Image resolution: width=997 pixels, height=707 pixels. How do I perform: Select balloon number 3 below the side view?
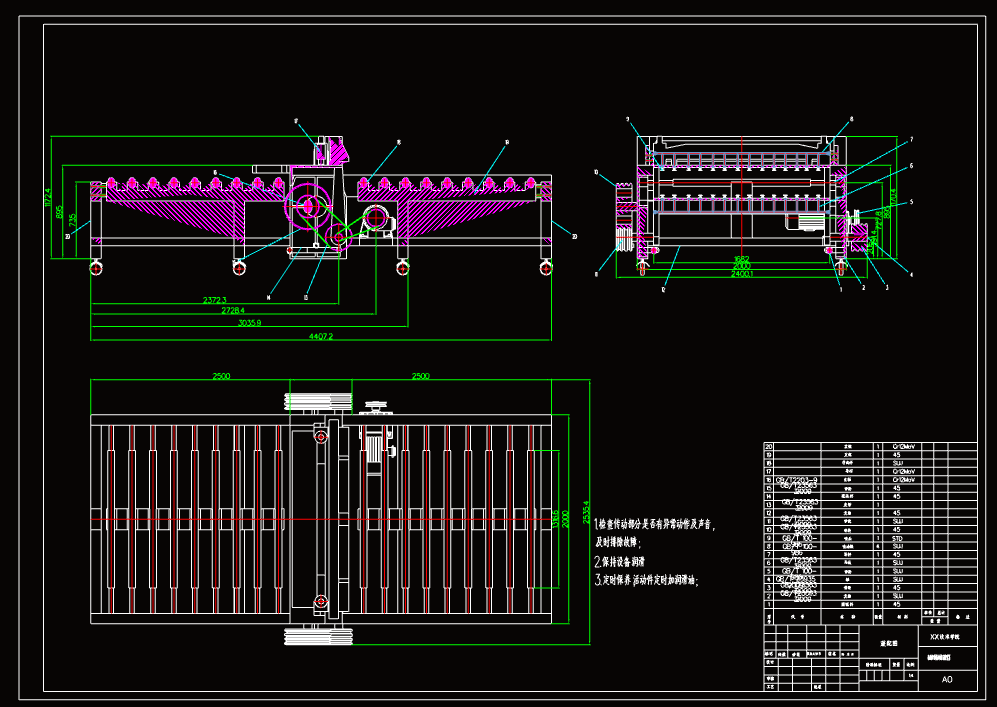pos(887,287)
